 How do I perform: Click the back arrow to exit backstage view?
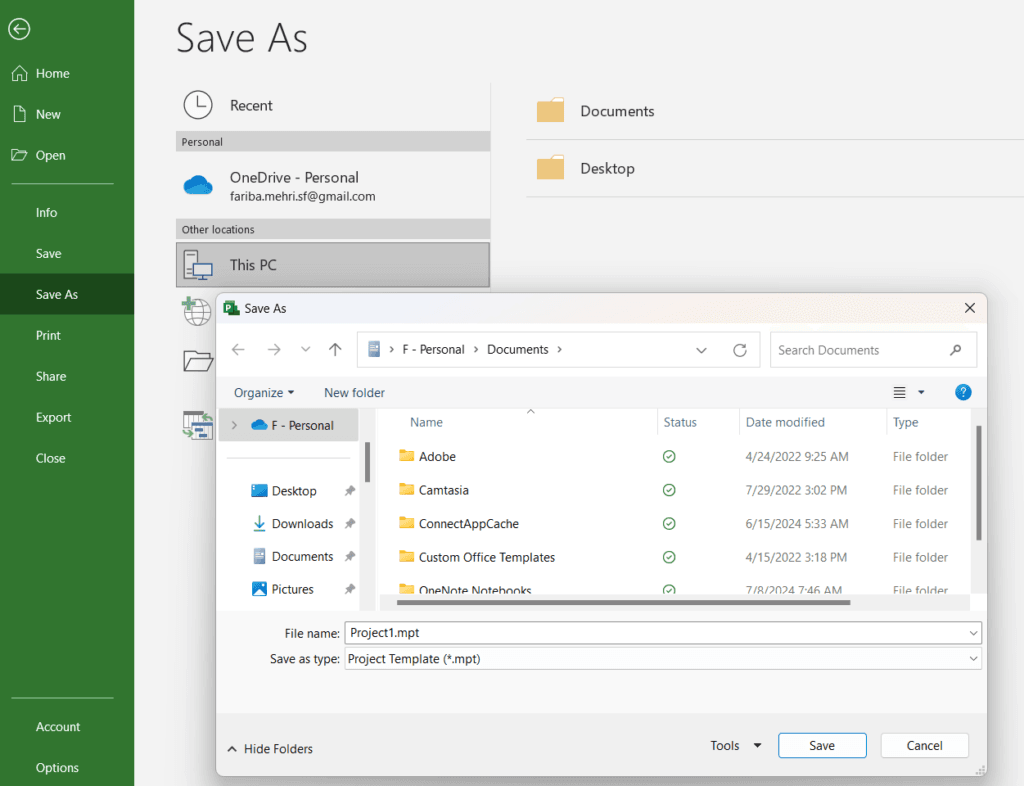(x=19, y=29)
